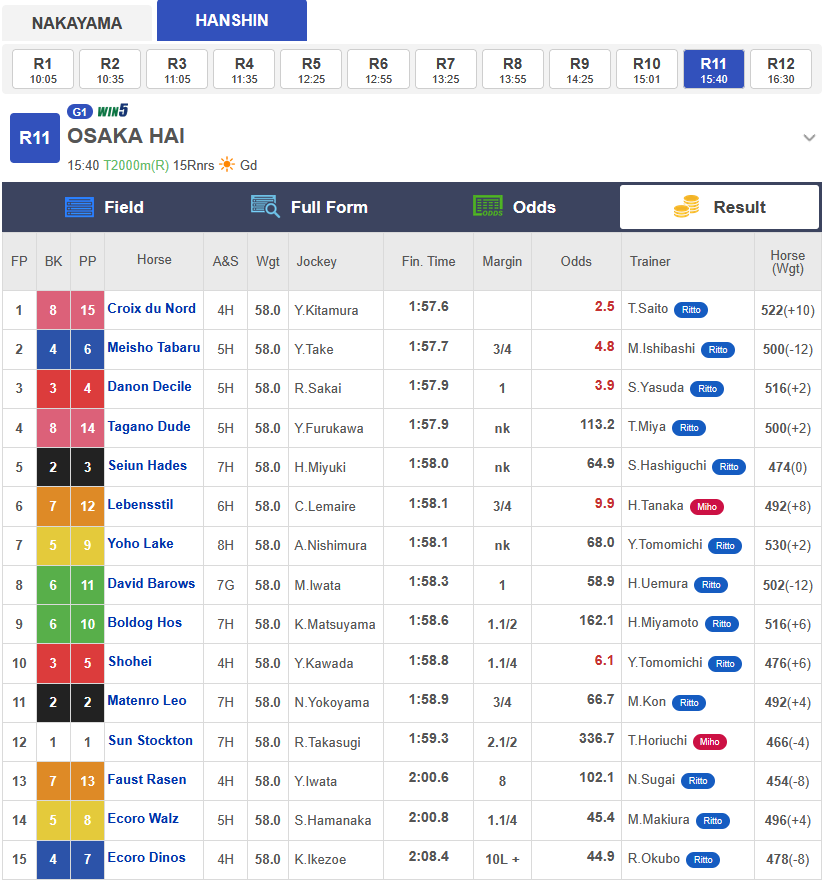Open horse Ecoro Dinos
This screenshot has height=884, width=831.
[147, 858]
